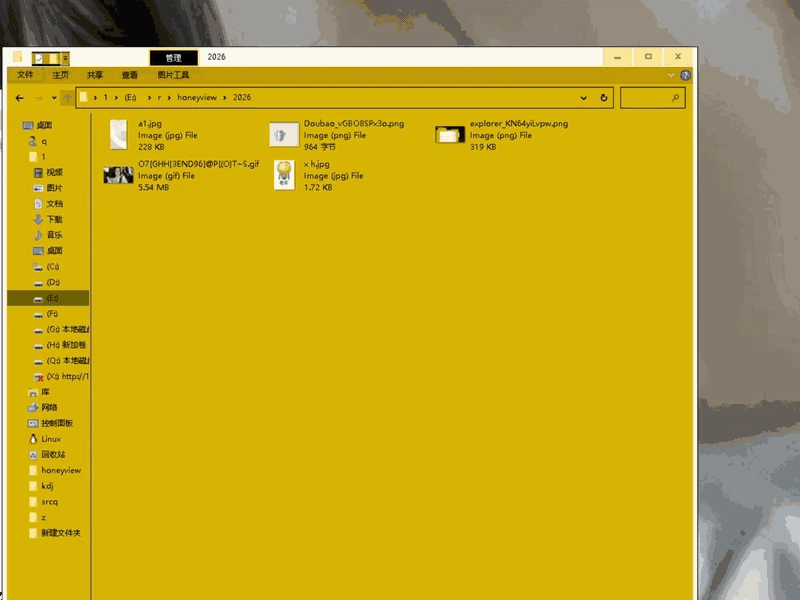Select the a1.jpg file thumbnail

(x=120, y=133)
